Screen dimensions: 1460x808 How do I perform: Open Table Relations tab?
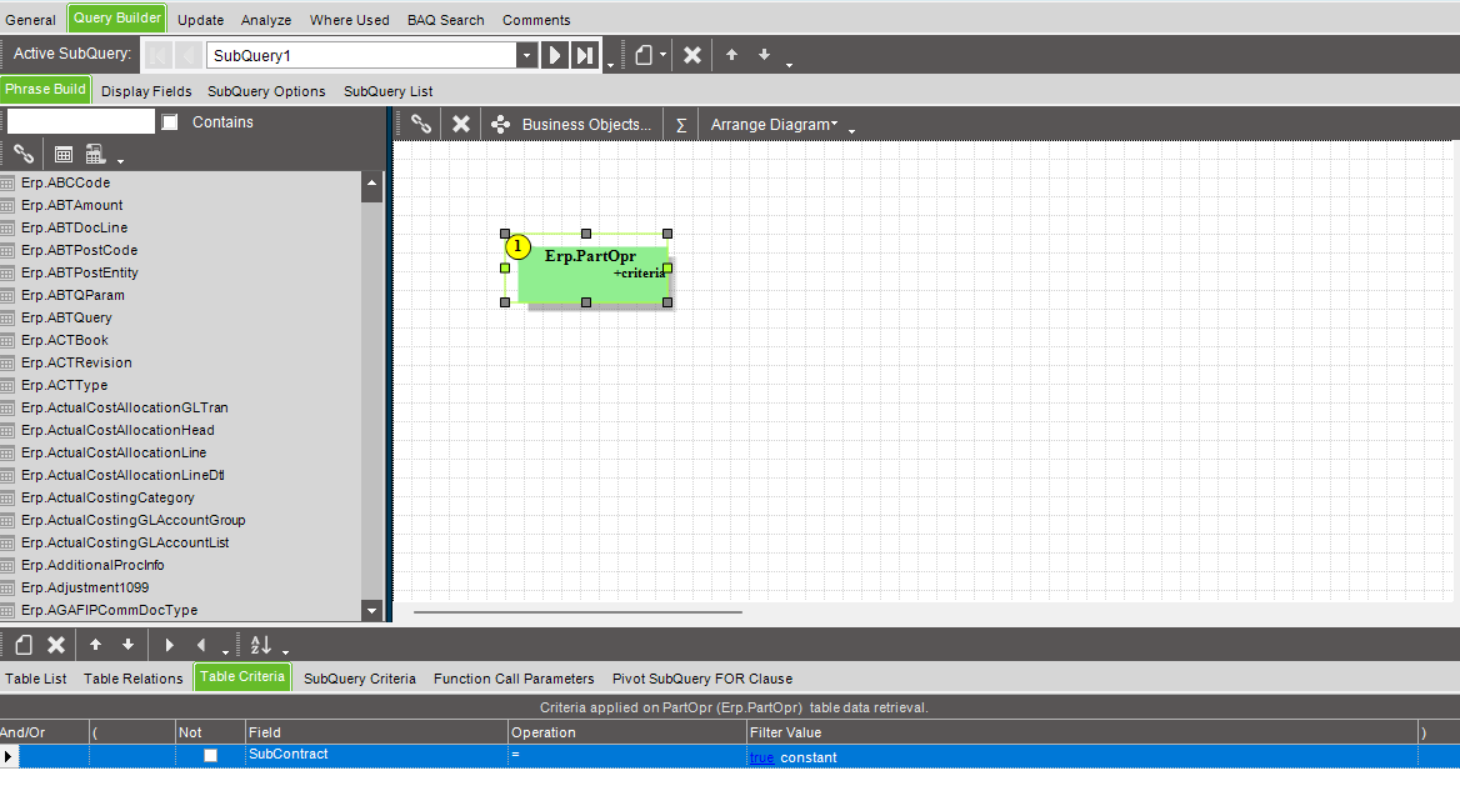point(133,678)
